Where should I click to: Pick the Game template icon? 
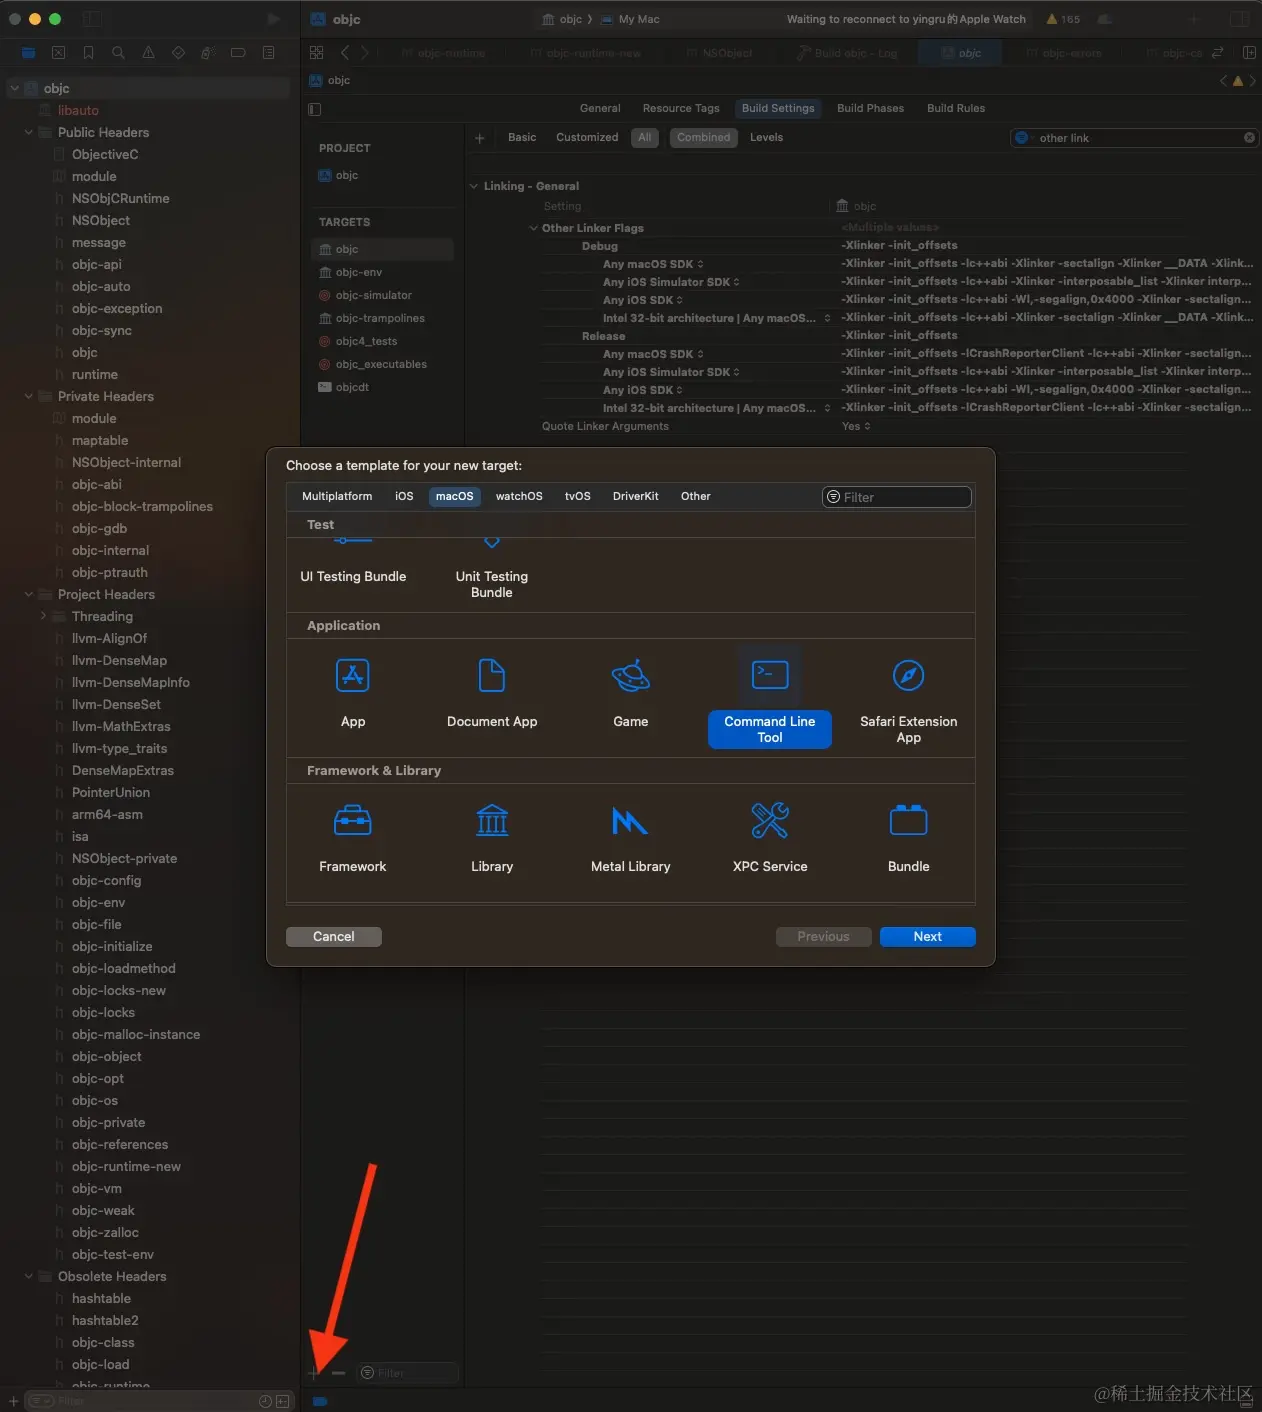click(630, 676)
